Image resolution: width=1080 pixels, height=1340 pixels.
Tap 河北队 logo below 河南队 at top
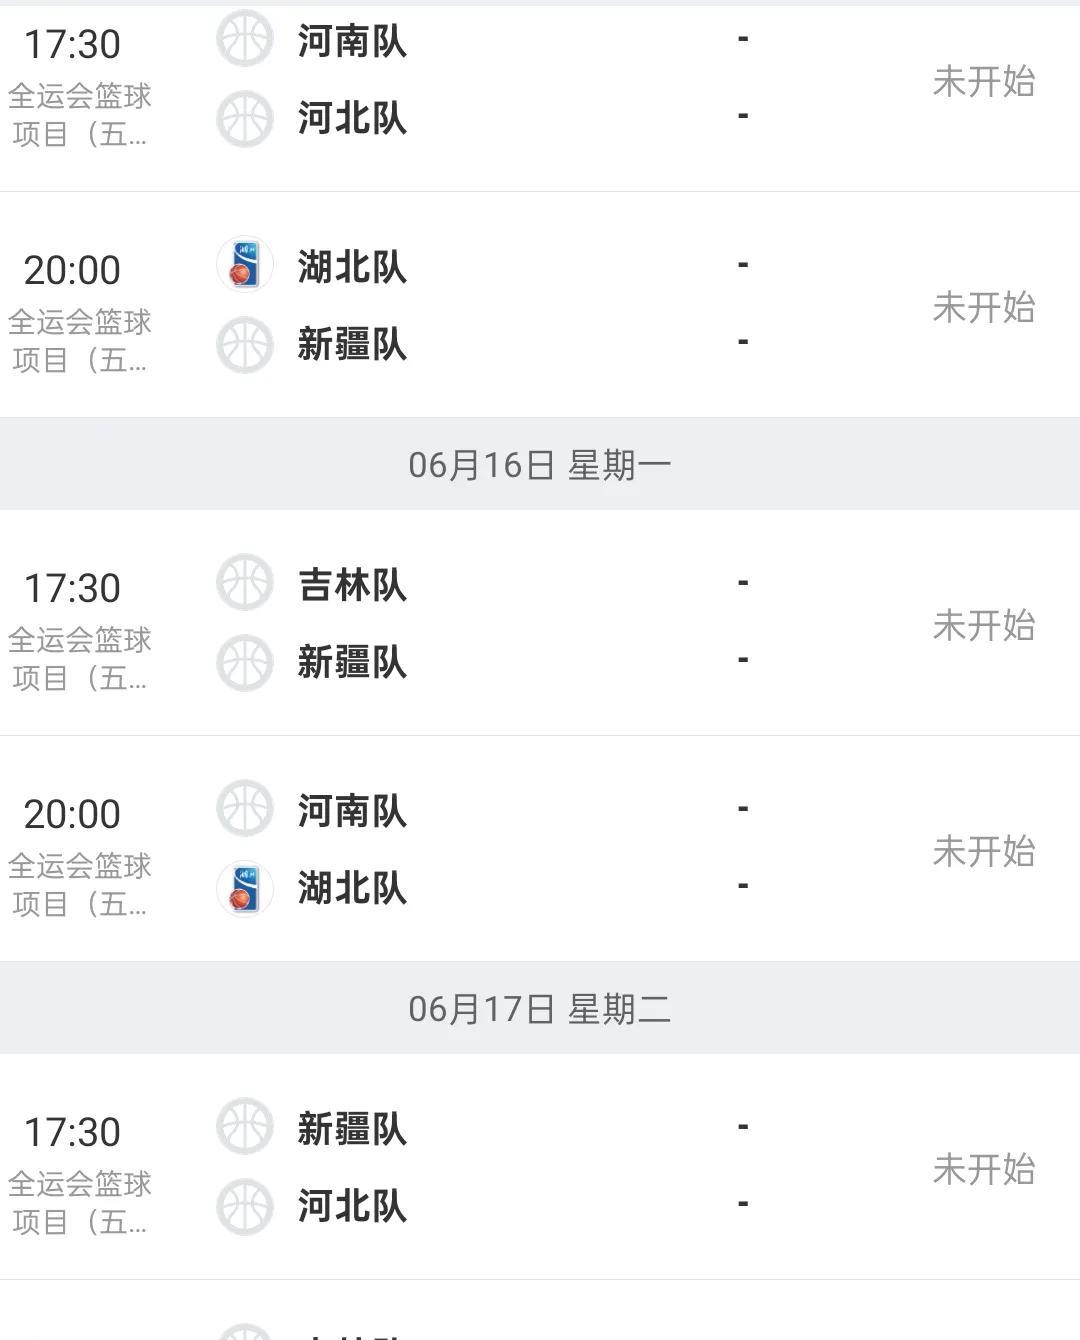(245, 118)
